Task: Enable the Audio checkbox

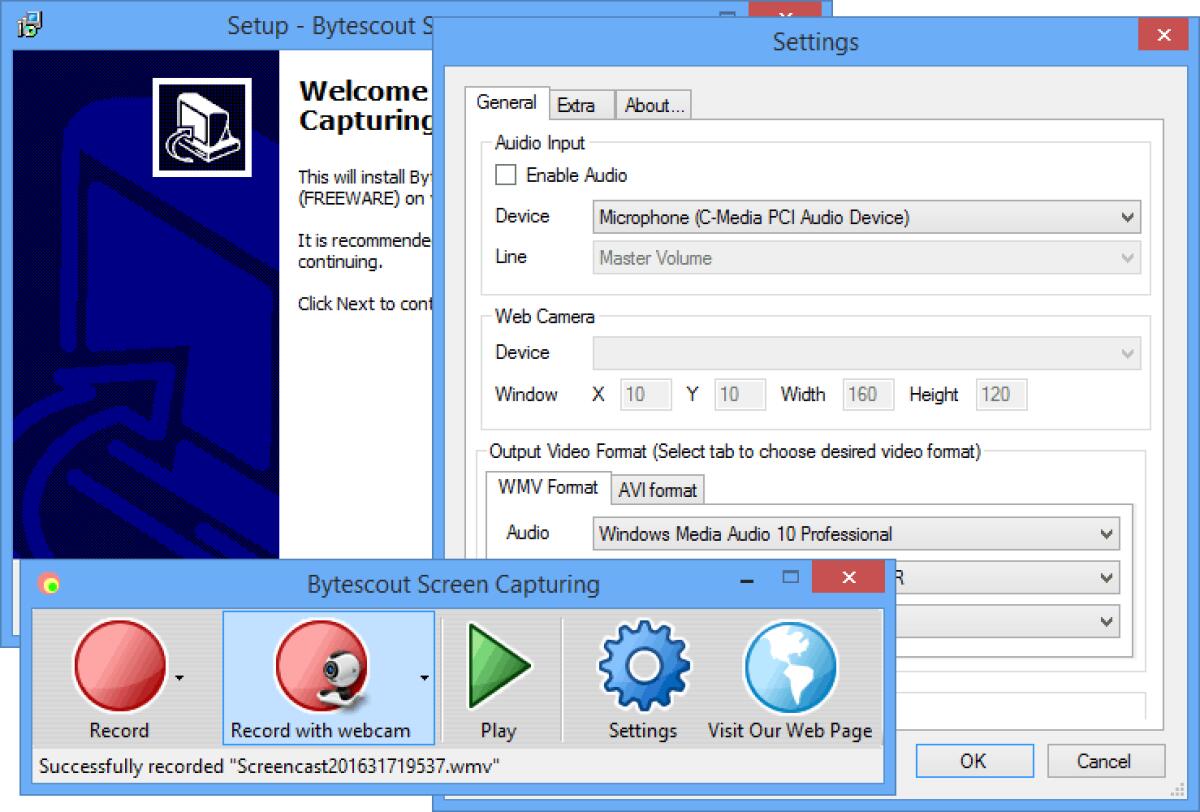Action: click(505, 175)
